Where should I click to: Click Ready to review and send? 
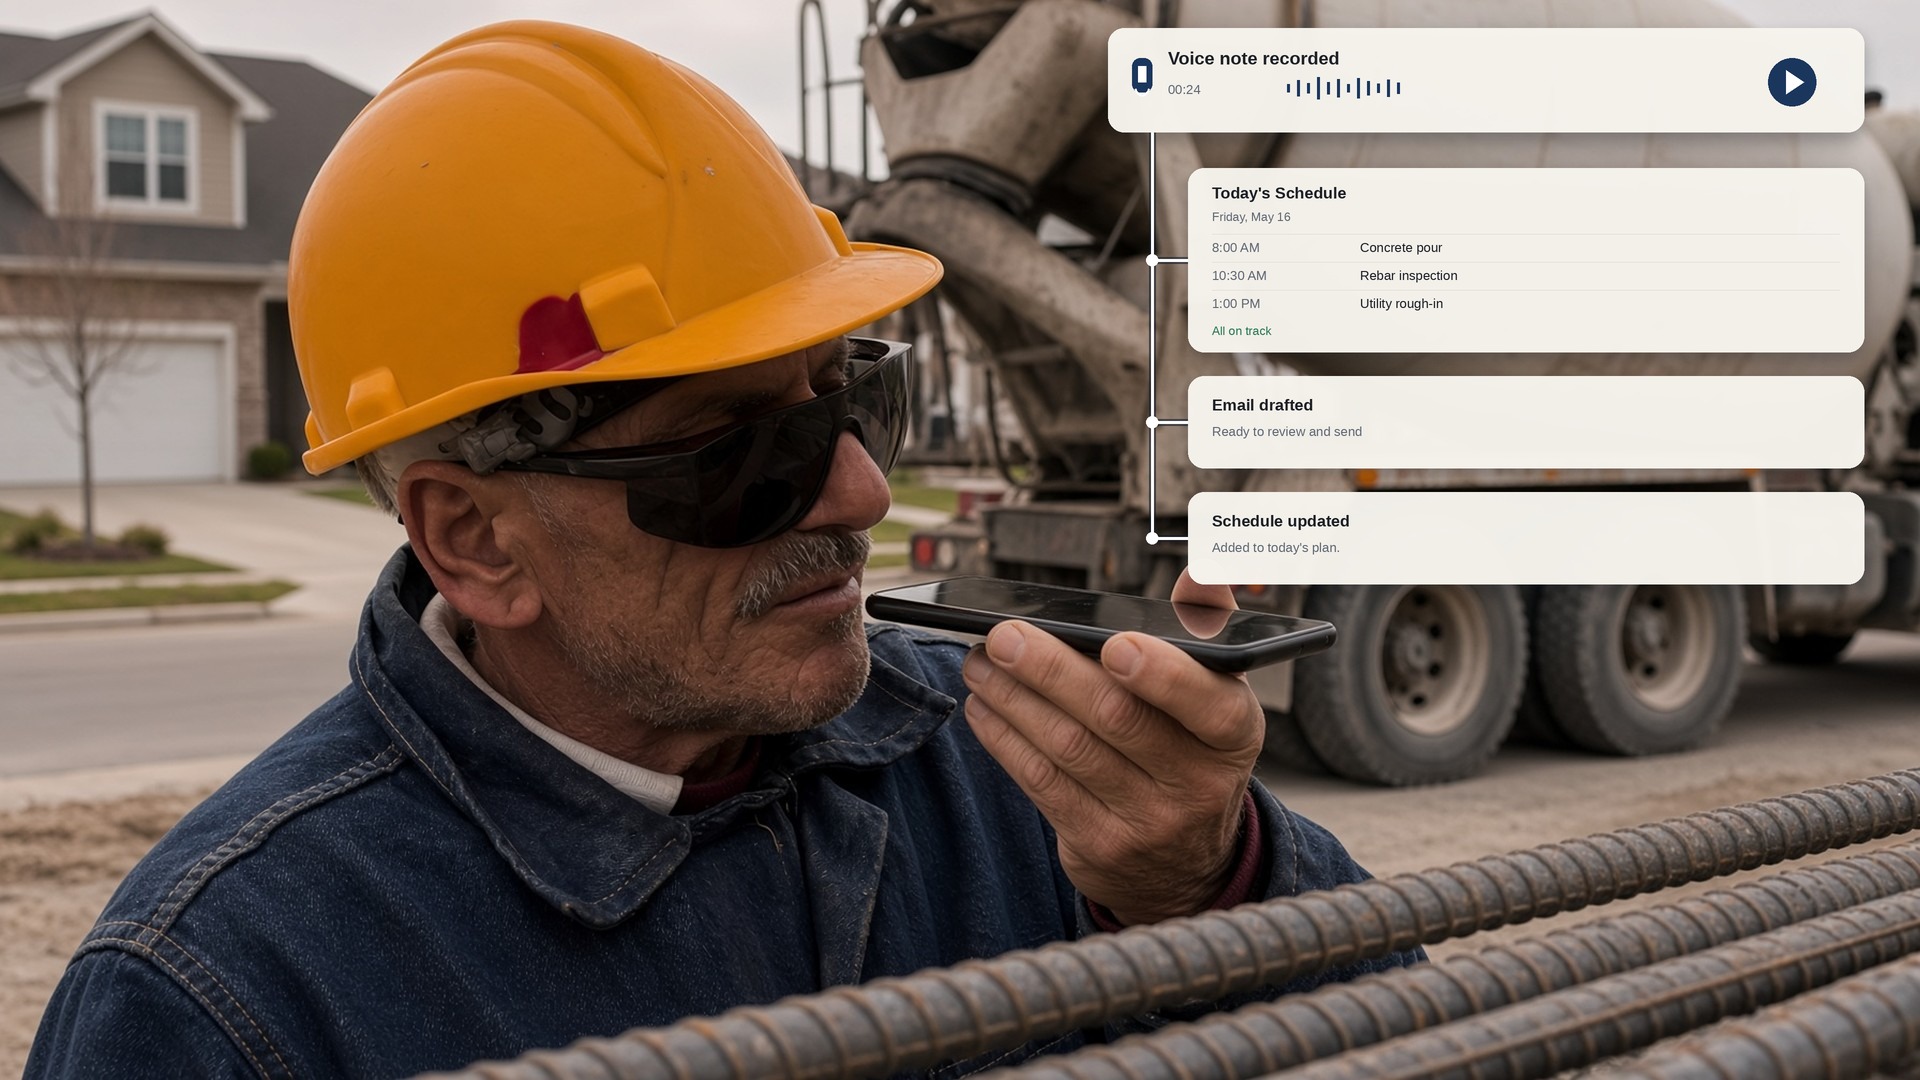pyautogui.click(x=1286, y=432)
